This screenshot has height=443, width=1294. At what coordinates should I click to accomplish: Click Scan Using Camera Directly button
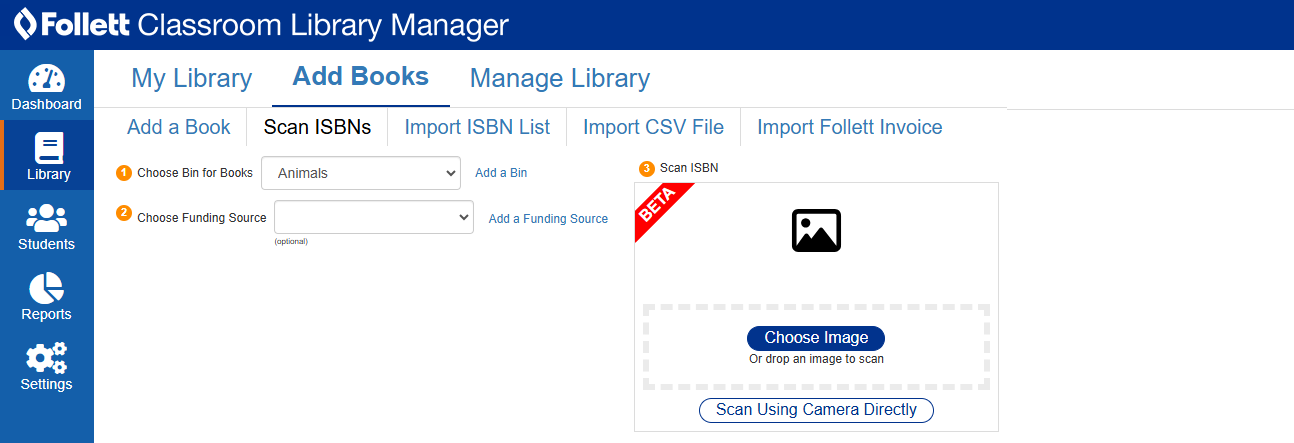816,410
